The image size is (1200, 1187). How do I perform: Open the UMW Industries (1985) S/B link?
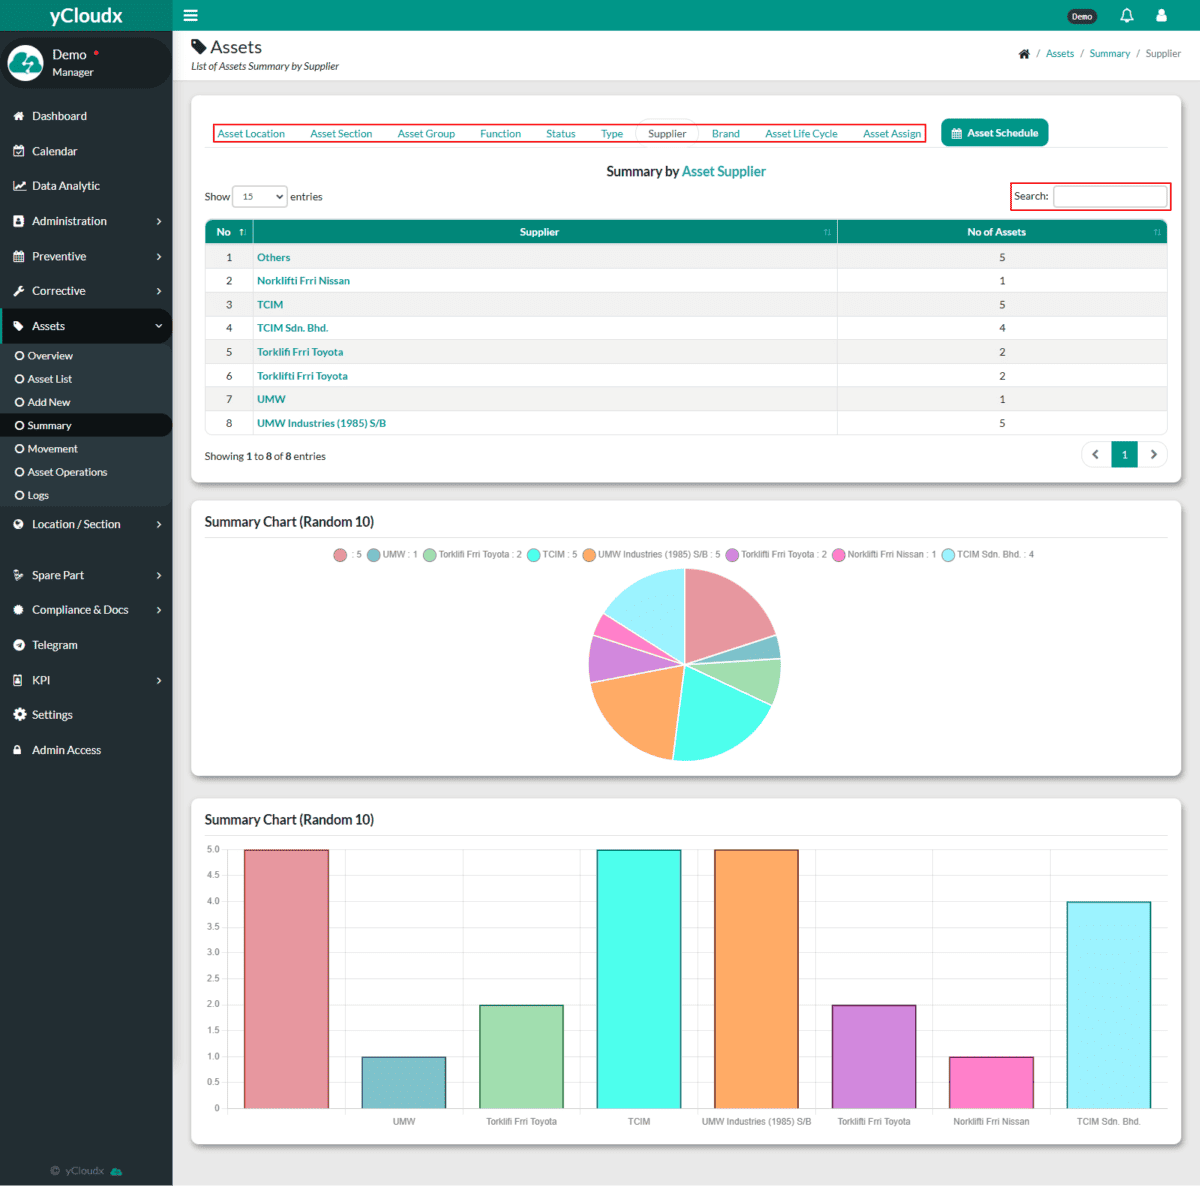tap(321, 423)
